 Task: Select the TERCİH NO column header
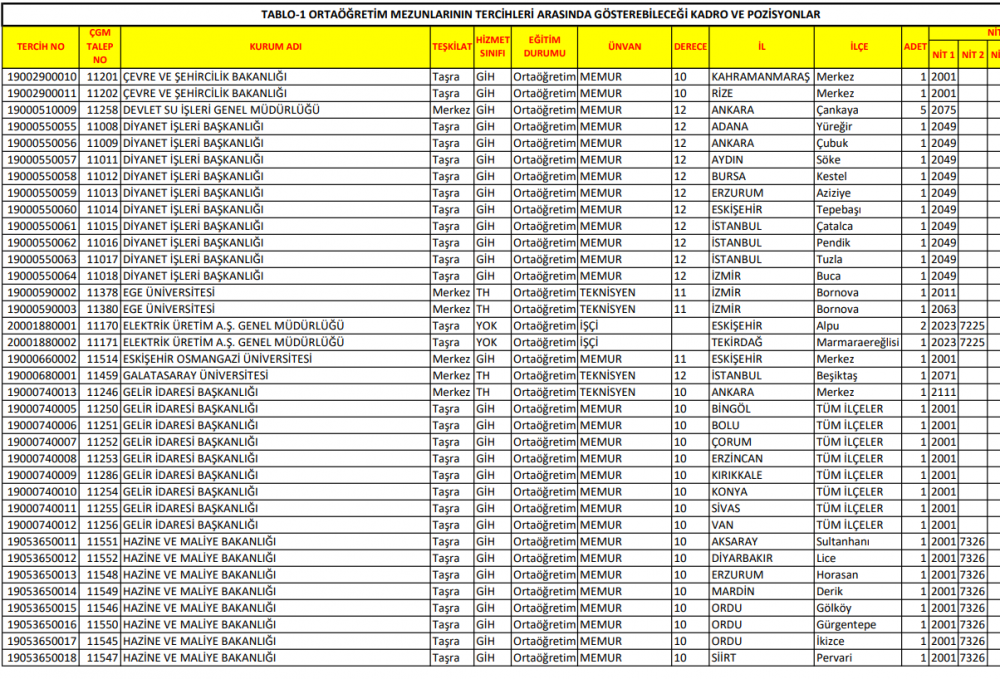43,47
